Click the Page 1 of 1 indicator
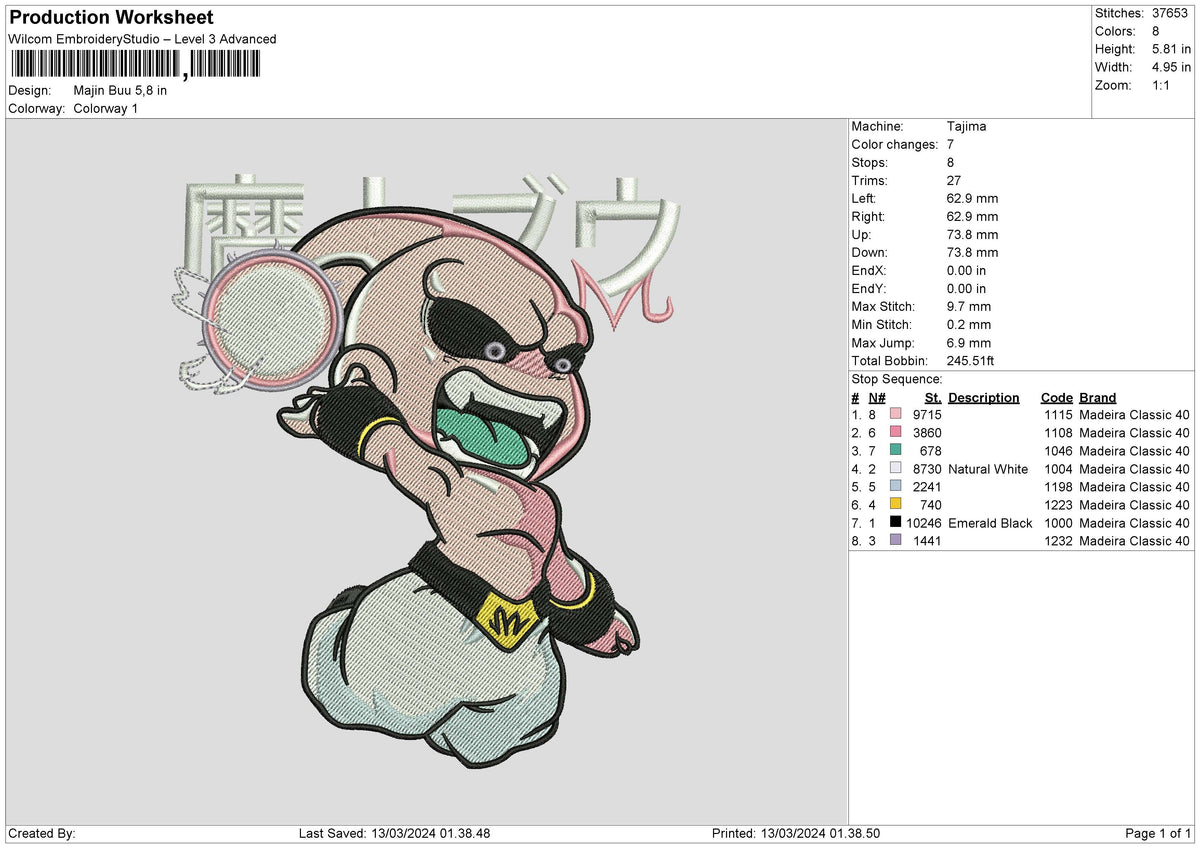The height and width of the screenshot is (848, 1200). click(1158, 834)
